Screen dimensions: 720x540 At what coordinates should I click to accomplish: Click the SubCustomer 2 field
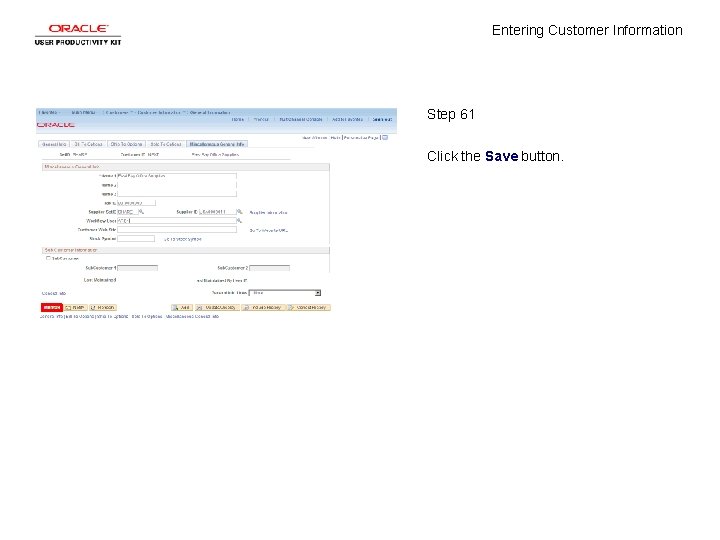(270, 268)
